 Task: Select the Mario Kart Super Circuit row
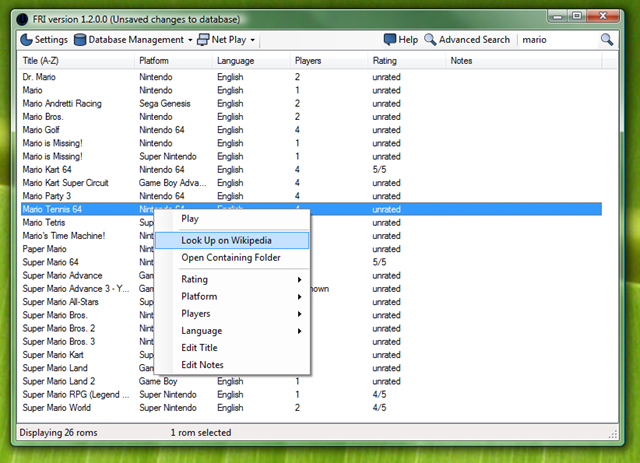311,183
